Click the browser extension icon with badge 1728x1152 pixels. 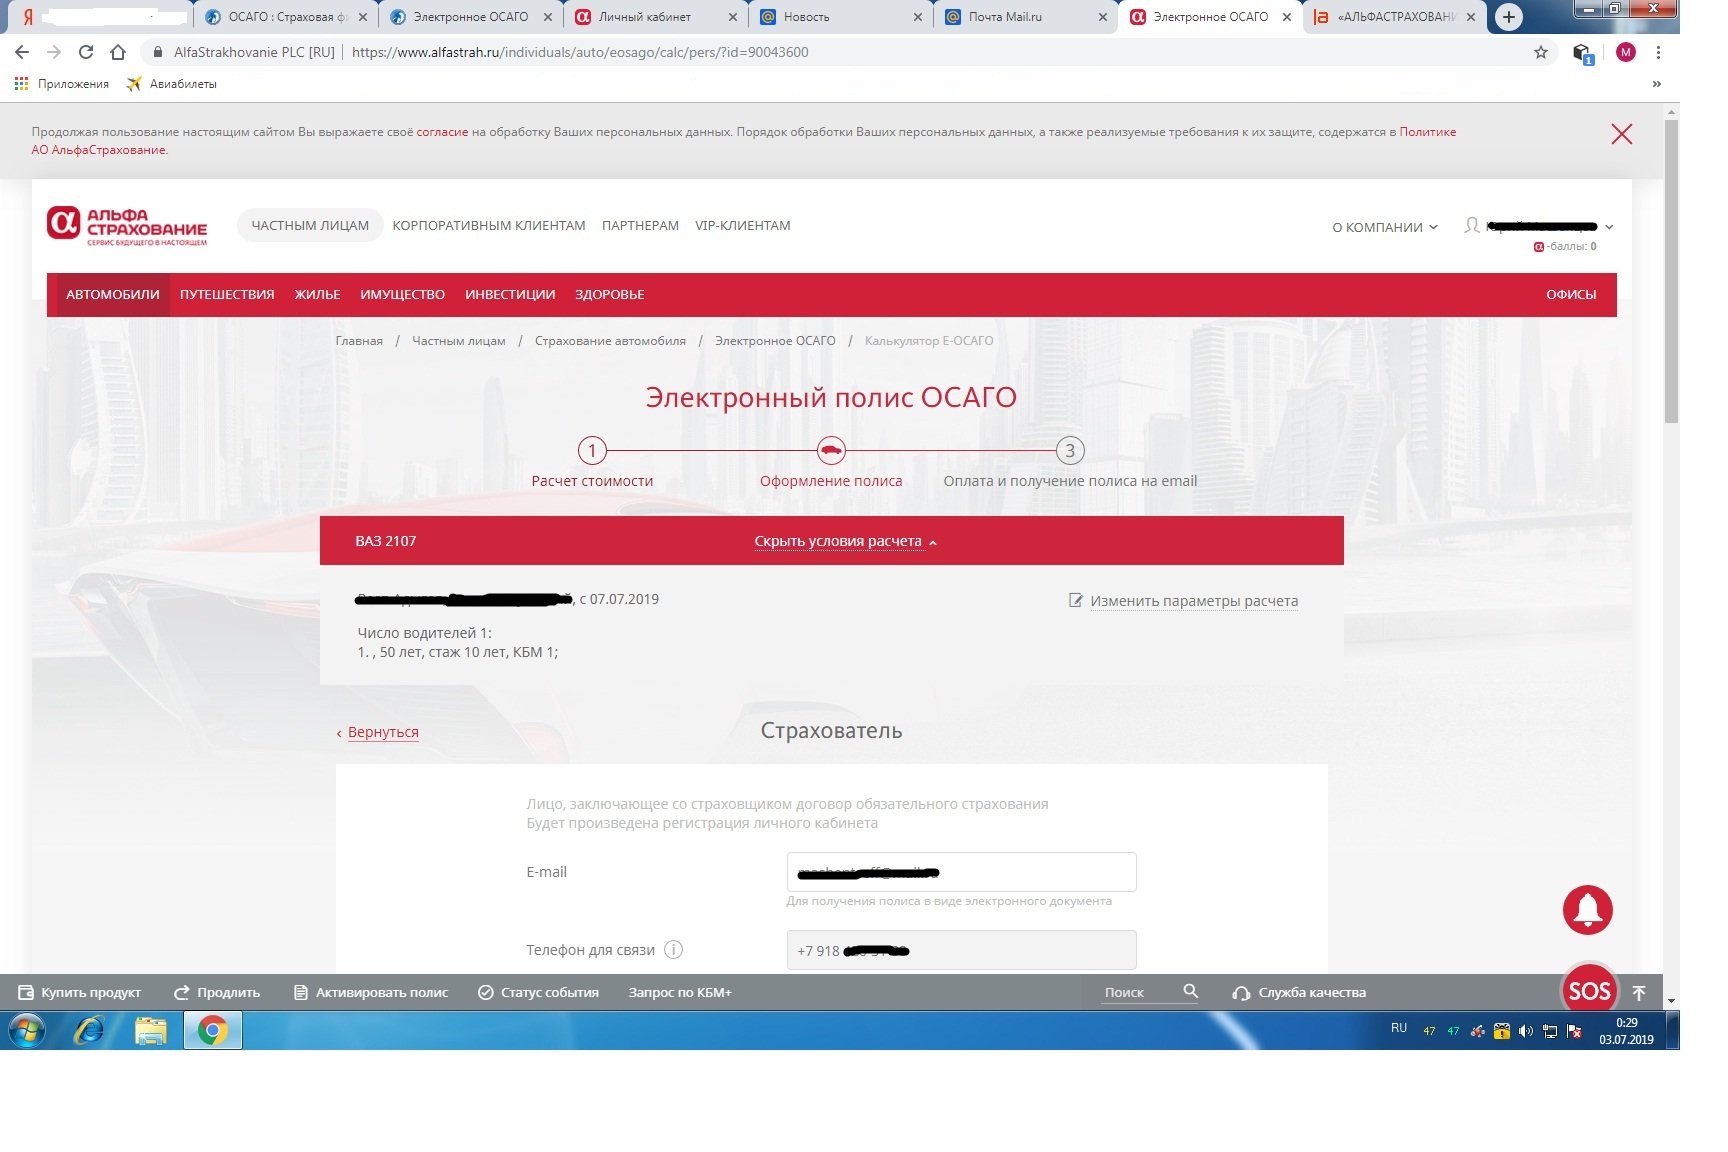point(1582,53)
